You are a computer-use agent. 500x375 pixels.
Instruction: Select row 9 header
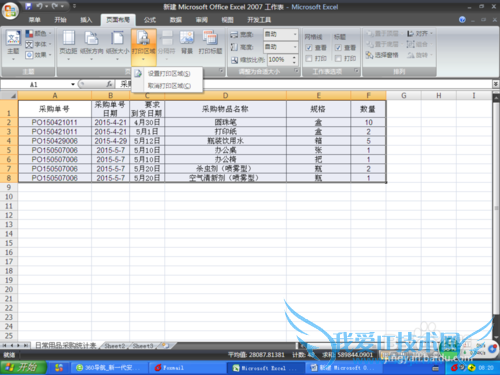[9, 187]
